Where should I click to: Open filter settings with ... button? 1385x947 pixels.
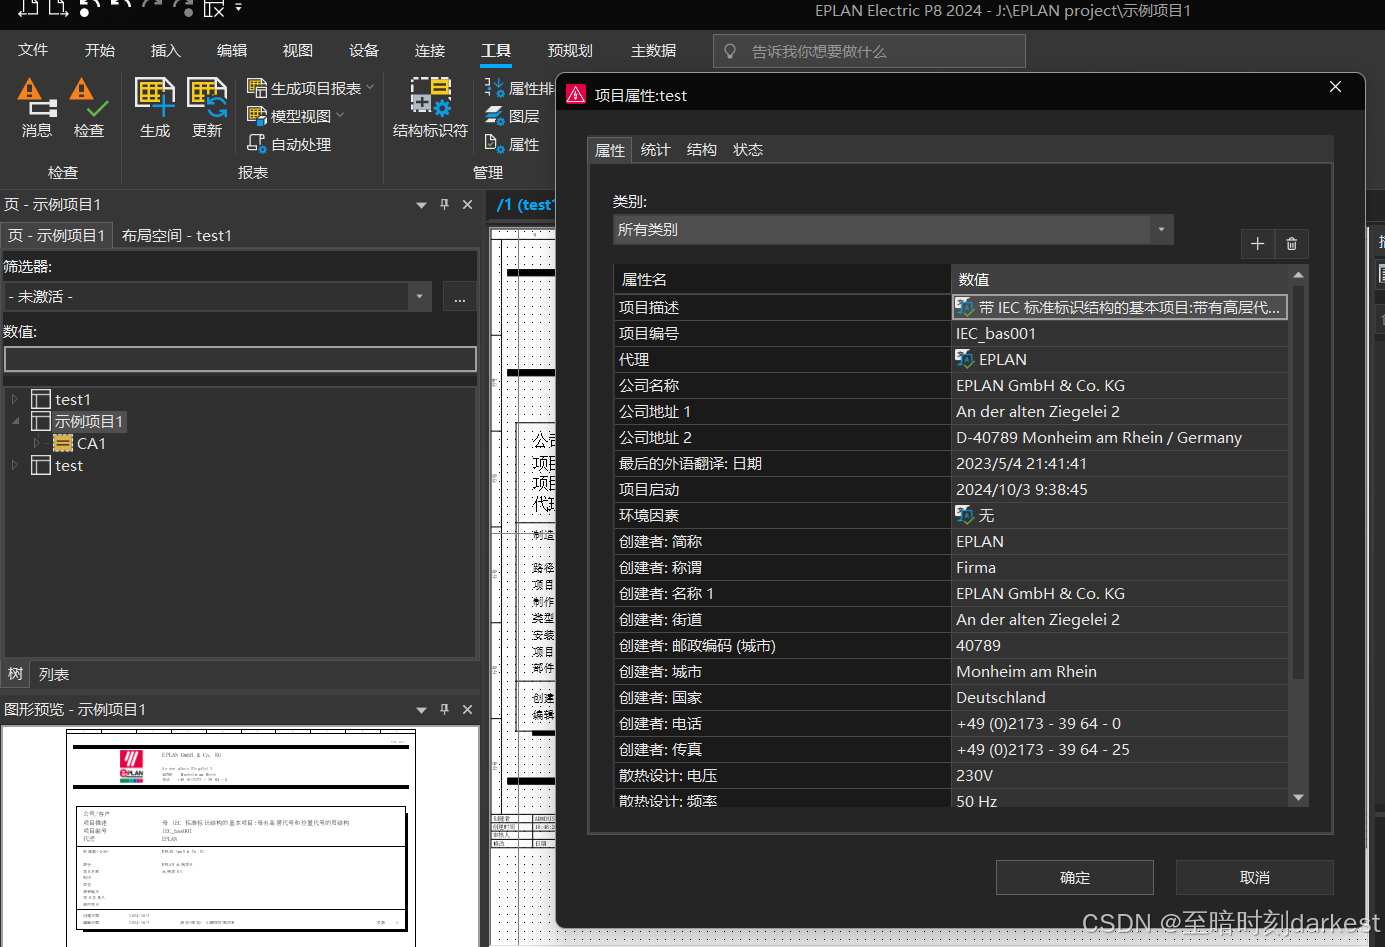[459, 297]
